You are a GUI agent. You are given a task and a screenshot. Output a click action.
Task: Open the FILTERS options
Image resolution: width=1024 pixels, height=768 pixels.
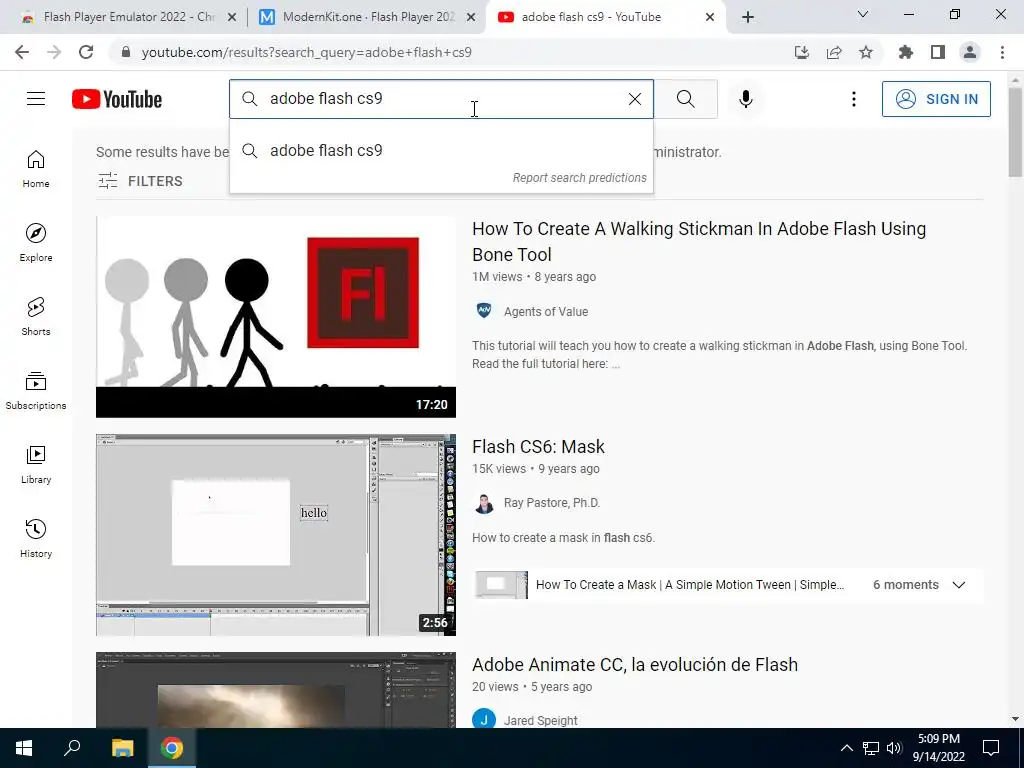140,181
